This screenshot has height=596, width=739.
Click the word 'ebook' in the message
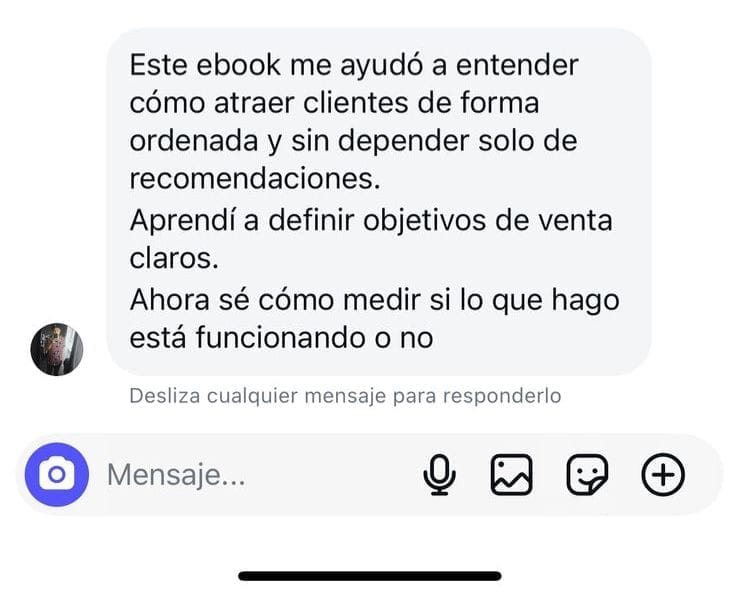click(x=238, y=65)
